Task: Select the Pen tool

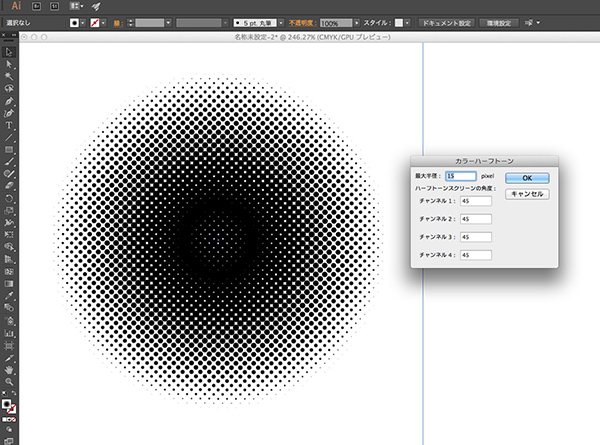Action: [x=9, y=100]
